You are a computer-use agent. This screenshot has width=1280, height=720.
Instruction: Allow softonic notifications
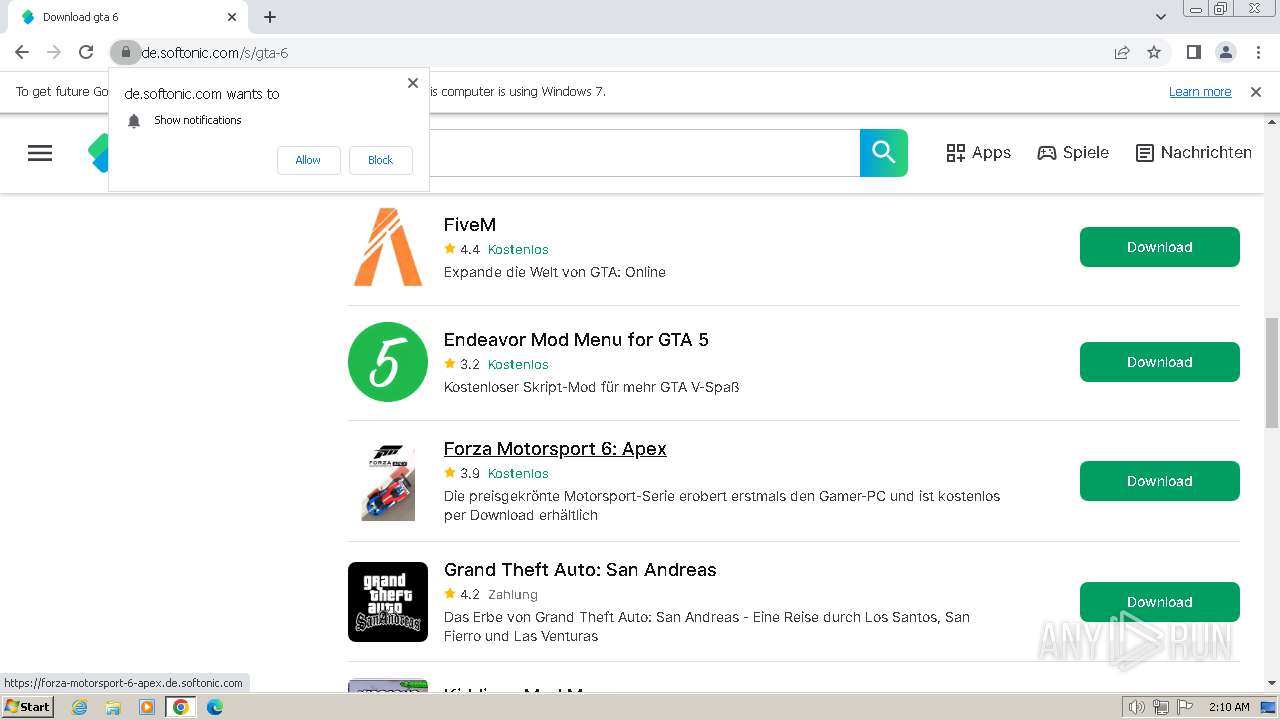(x=308, y=160)
